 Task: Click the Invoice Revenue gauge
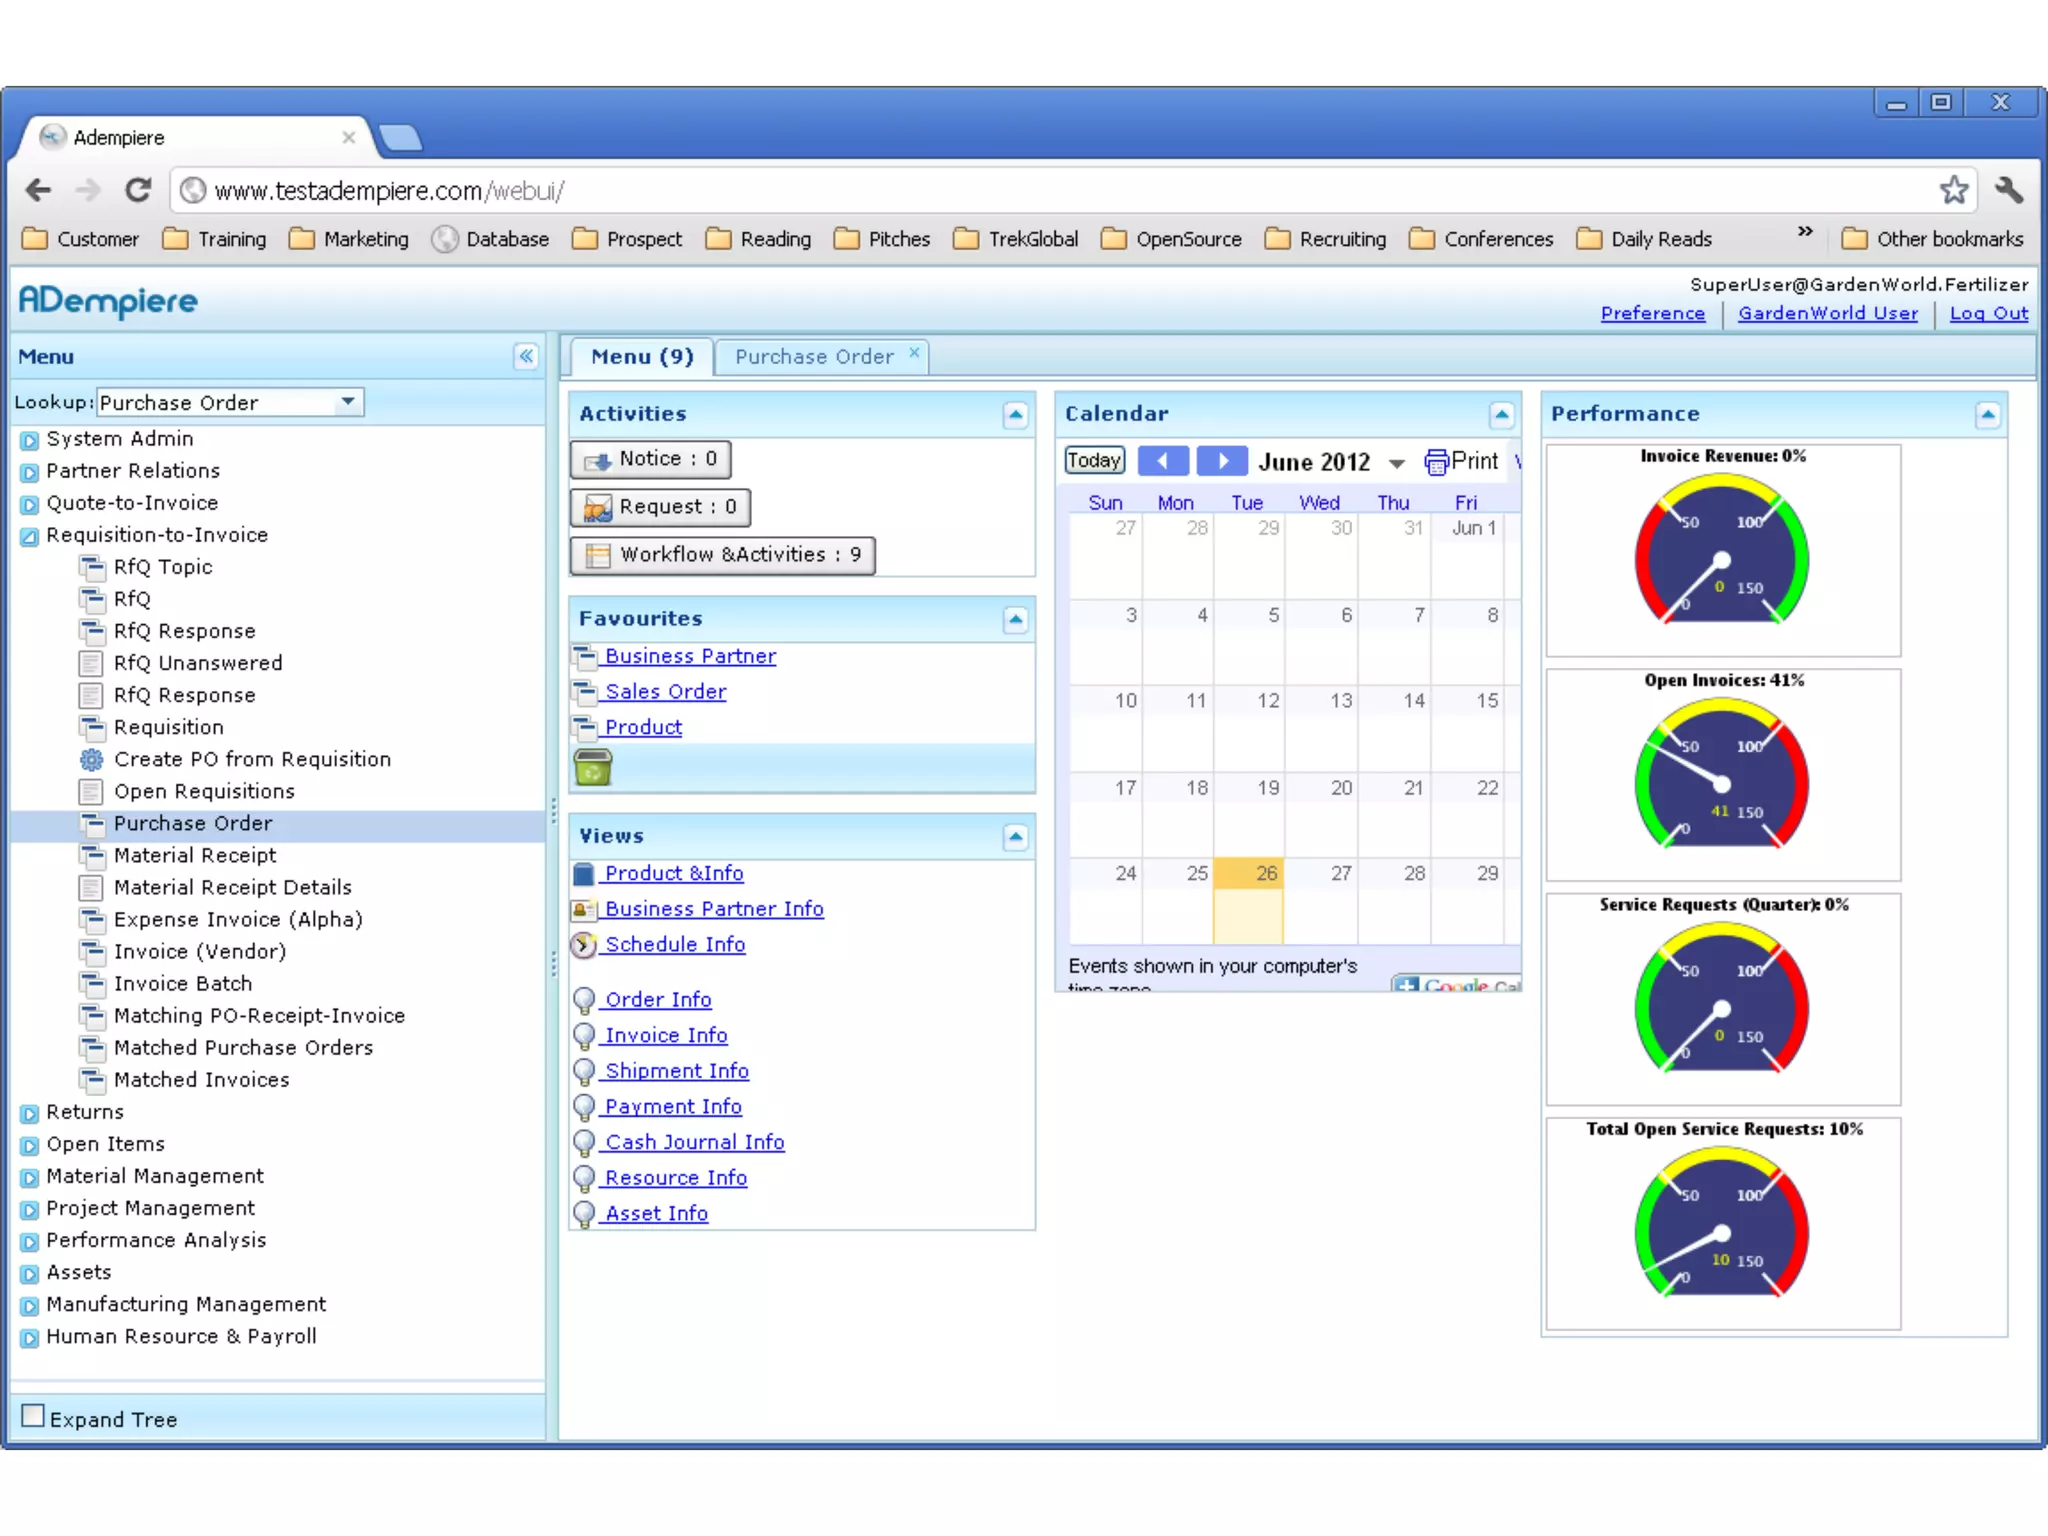[1722, 550]
